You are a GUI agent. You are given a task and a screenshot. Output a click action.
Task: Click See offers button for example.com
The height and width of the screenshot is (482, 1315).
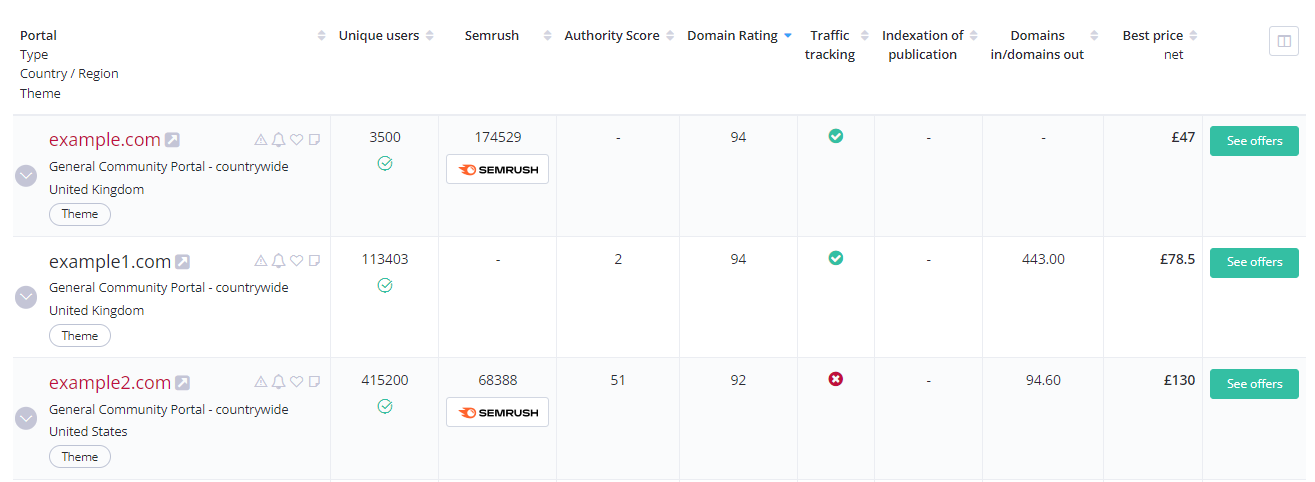1254,141
